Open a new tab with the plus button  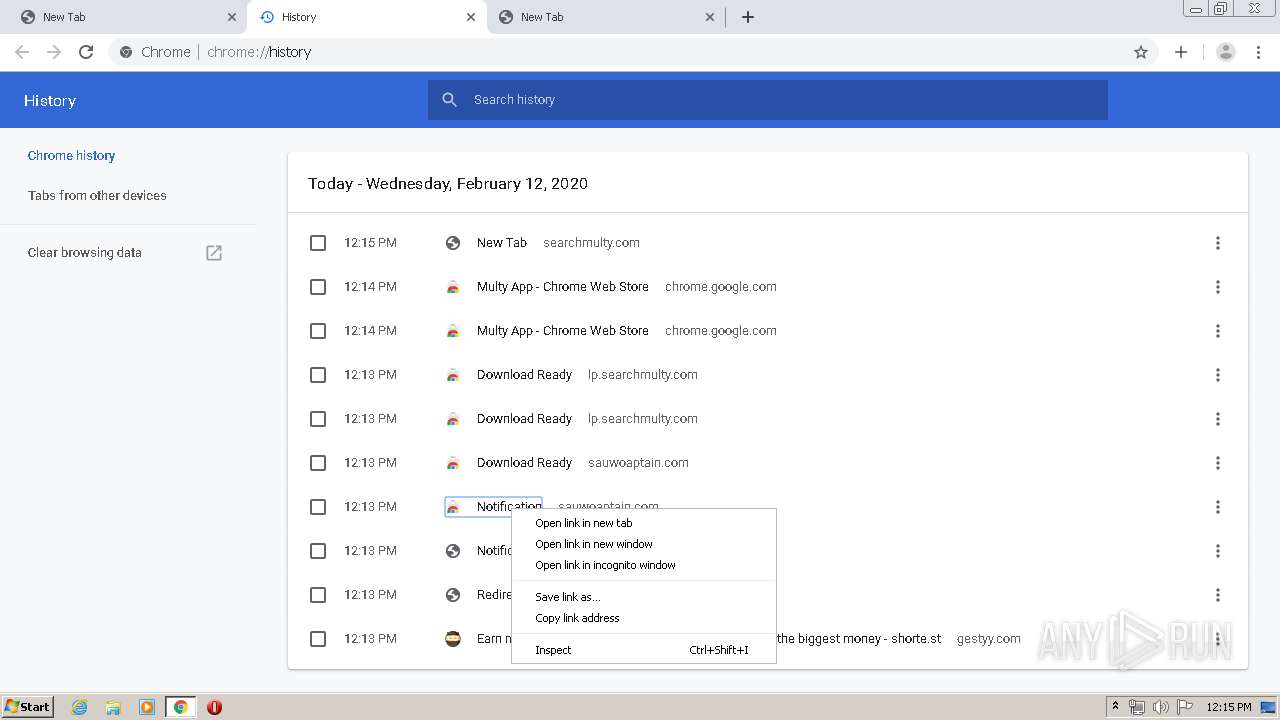point(748,17)
